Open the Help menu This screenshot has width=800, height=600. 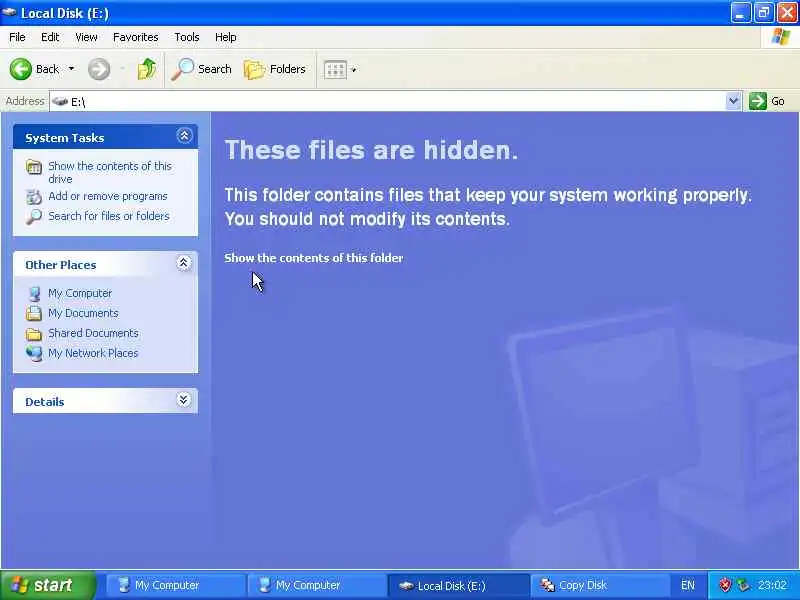click(226, 37)
